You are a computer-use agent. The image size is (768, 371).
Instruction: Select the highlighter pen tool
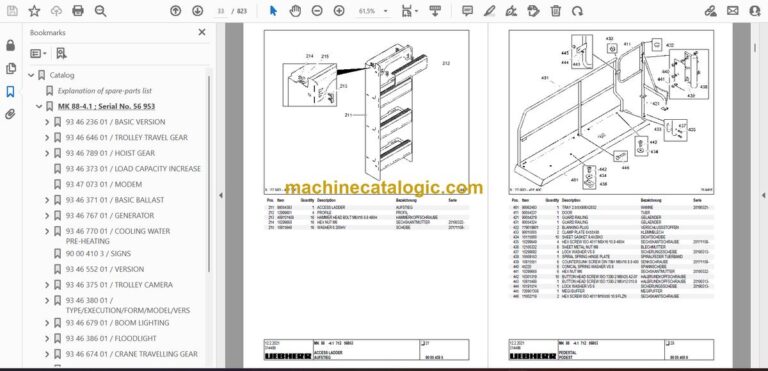pyautogui.click(x=489, y=11)
